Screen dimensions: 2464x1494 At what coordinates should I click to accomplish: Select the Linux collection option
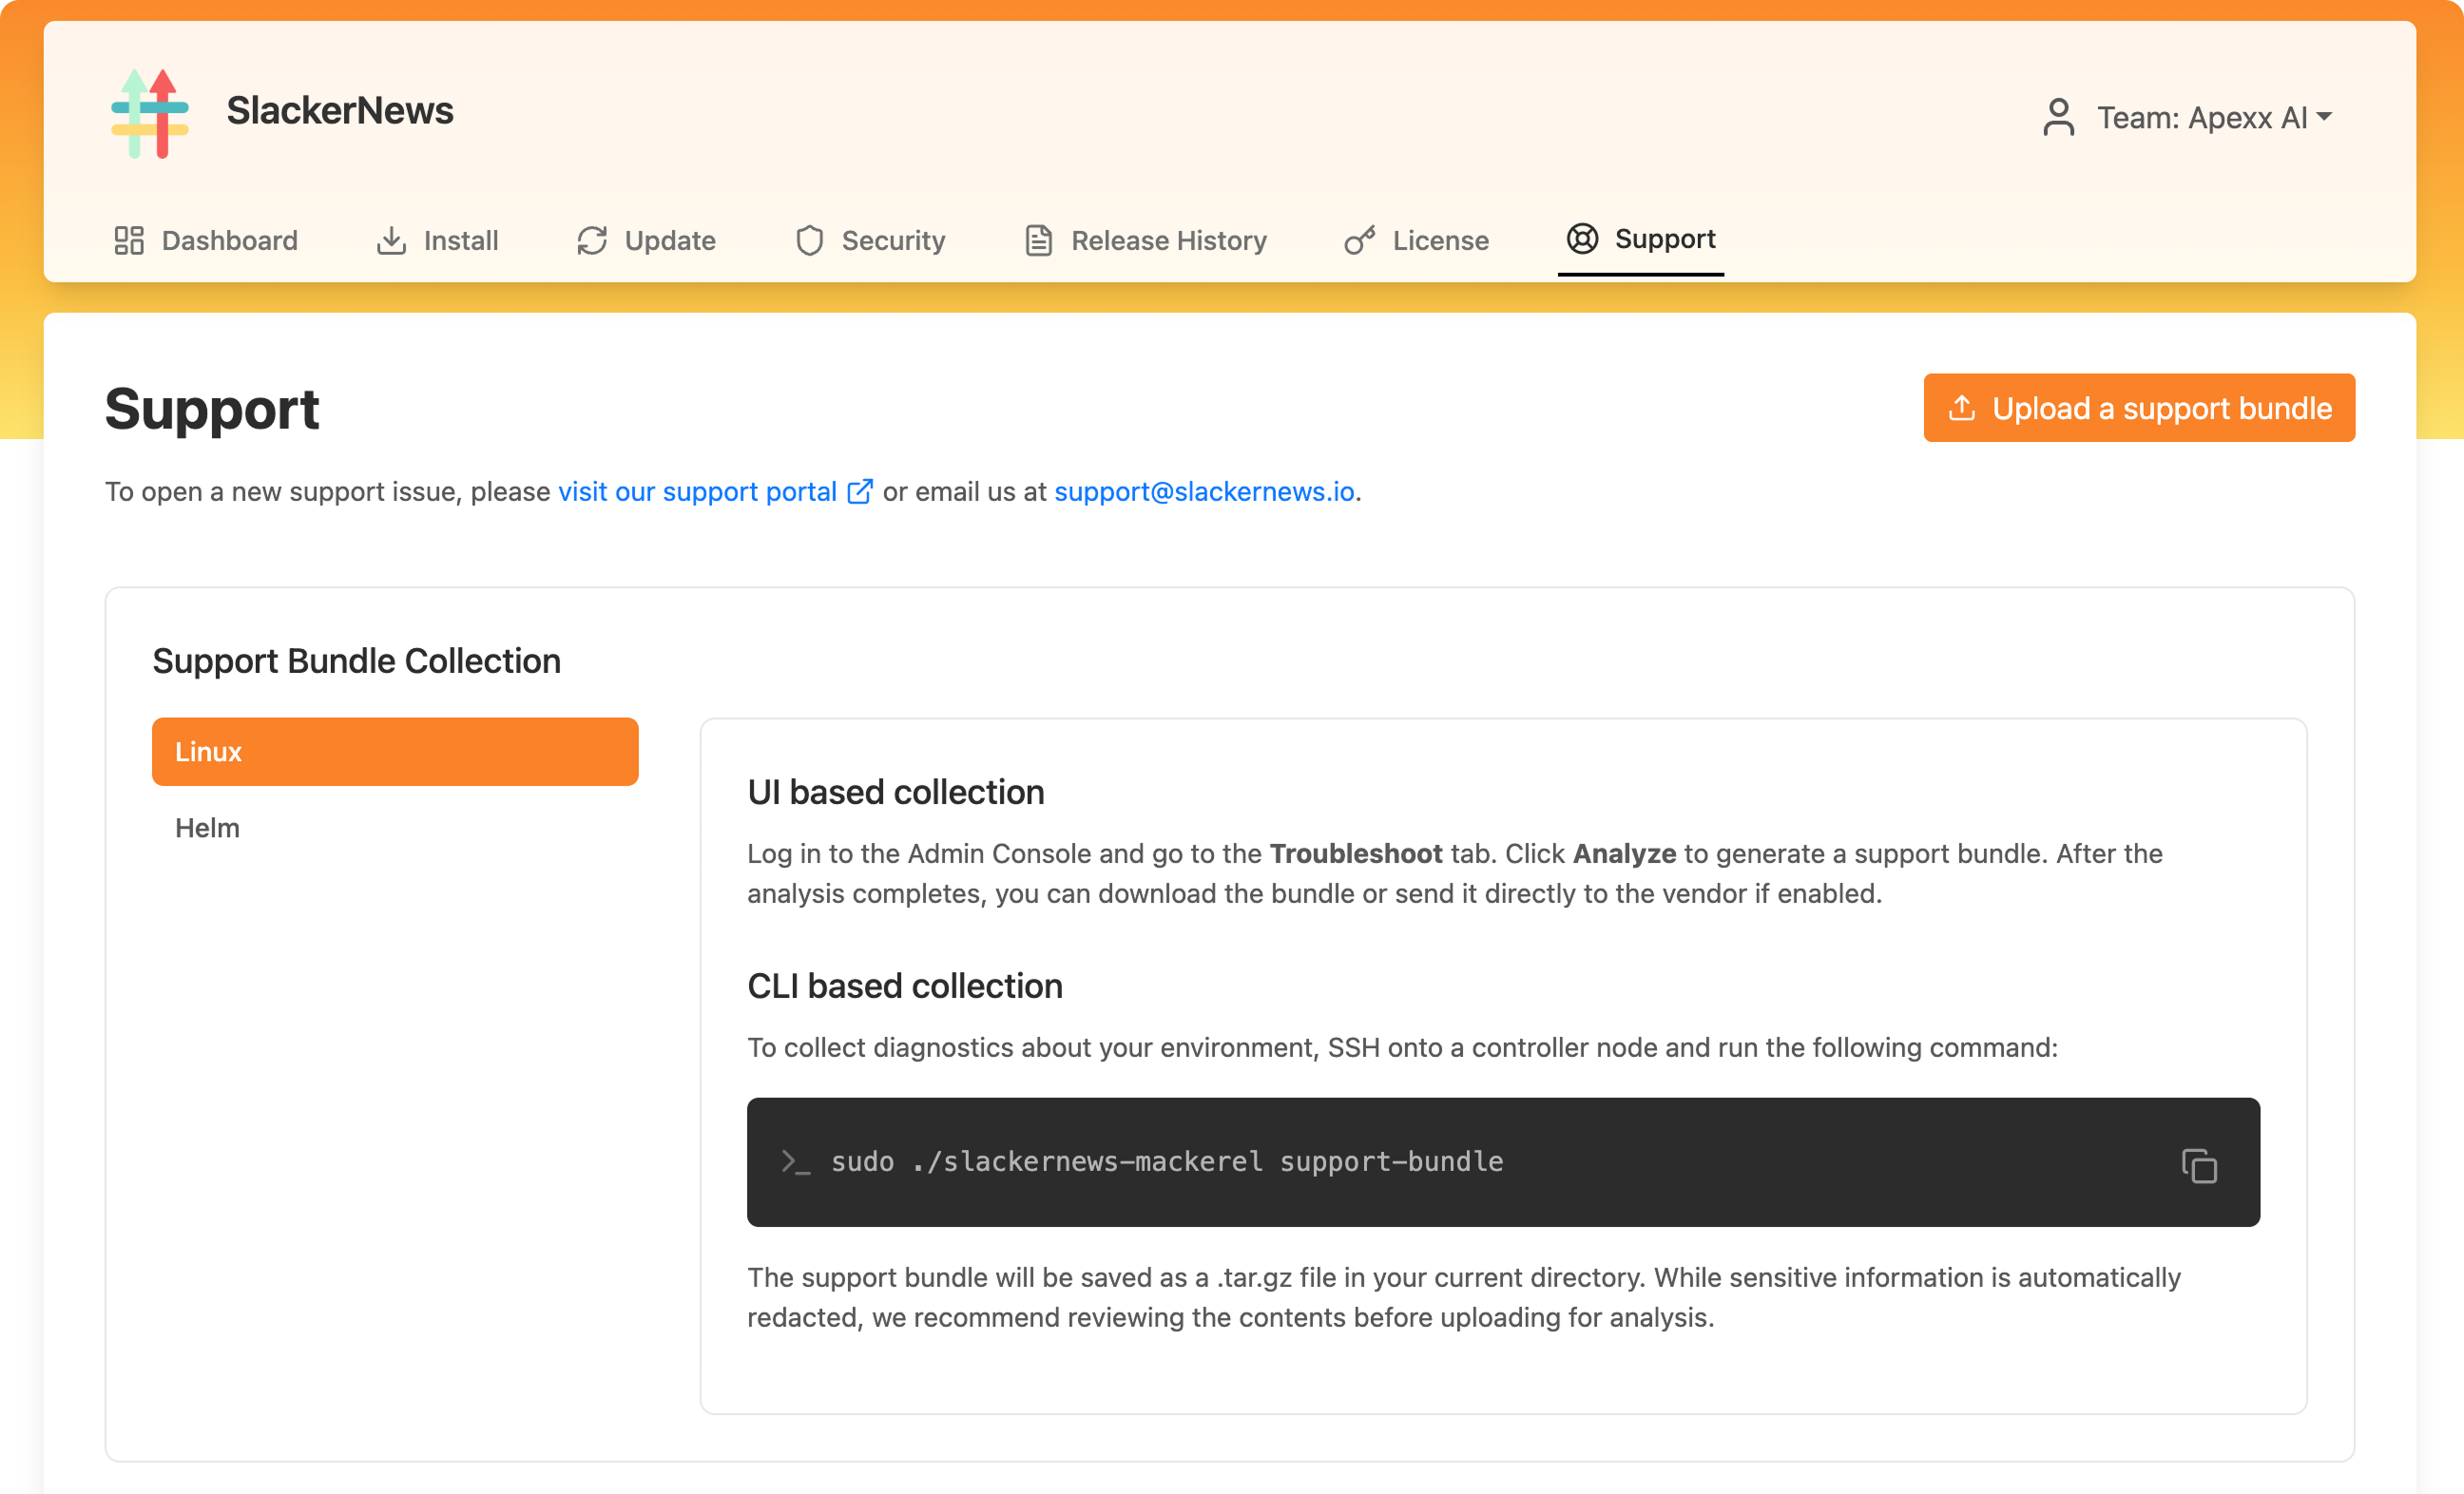click(395, 751)
